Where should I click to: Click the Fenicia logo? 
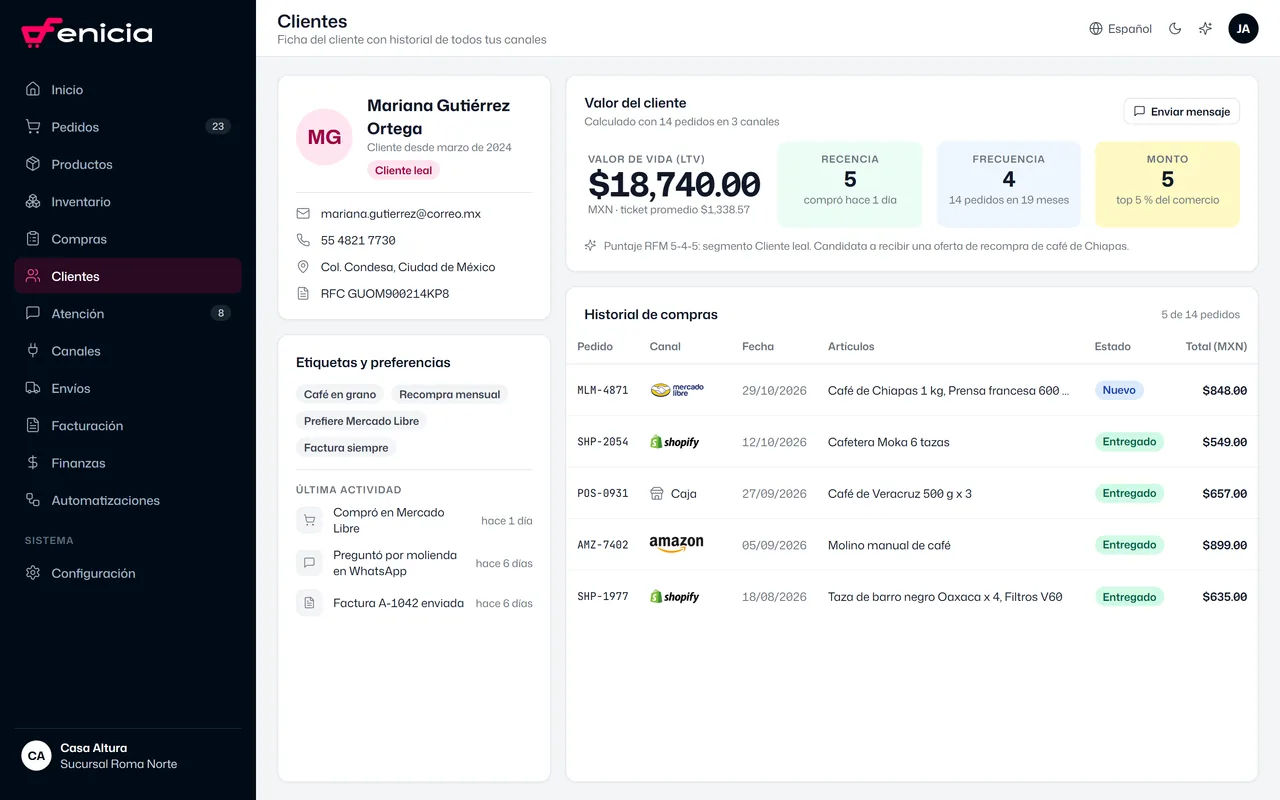pos(87,33)
